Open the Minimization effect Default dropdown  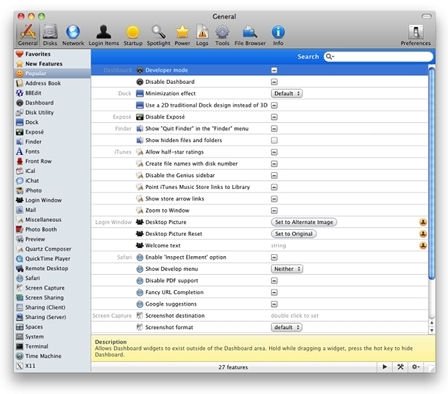[x=287, y=94]
